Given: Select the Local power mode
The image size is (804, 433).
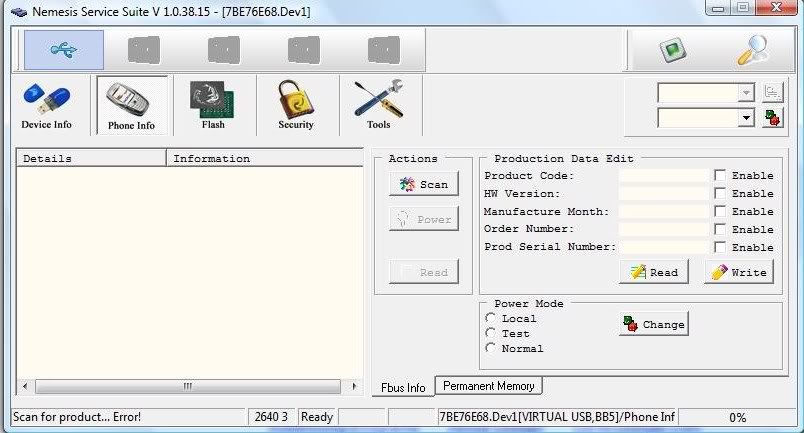Looking at the screenshot, I should [491, 319].
